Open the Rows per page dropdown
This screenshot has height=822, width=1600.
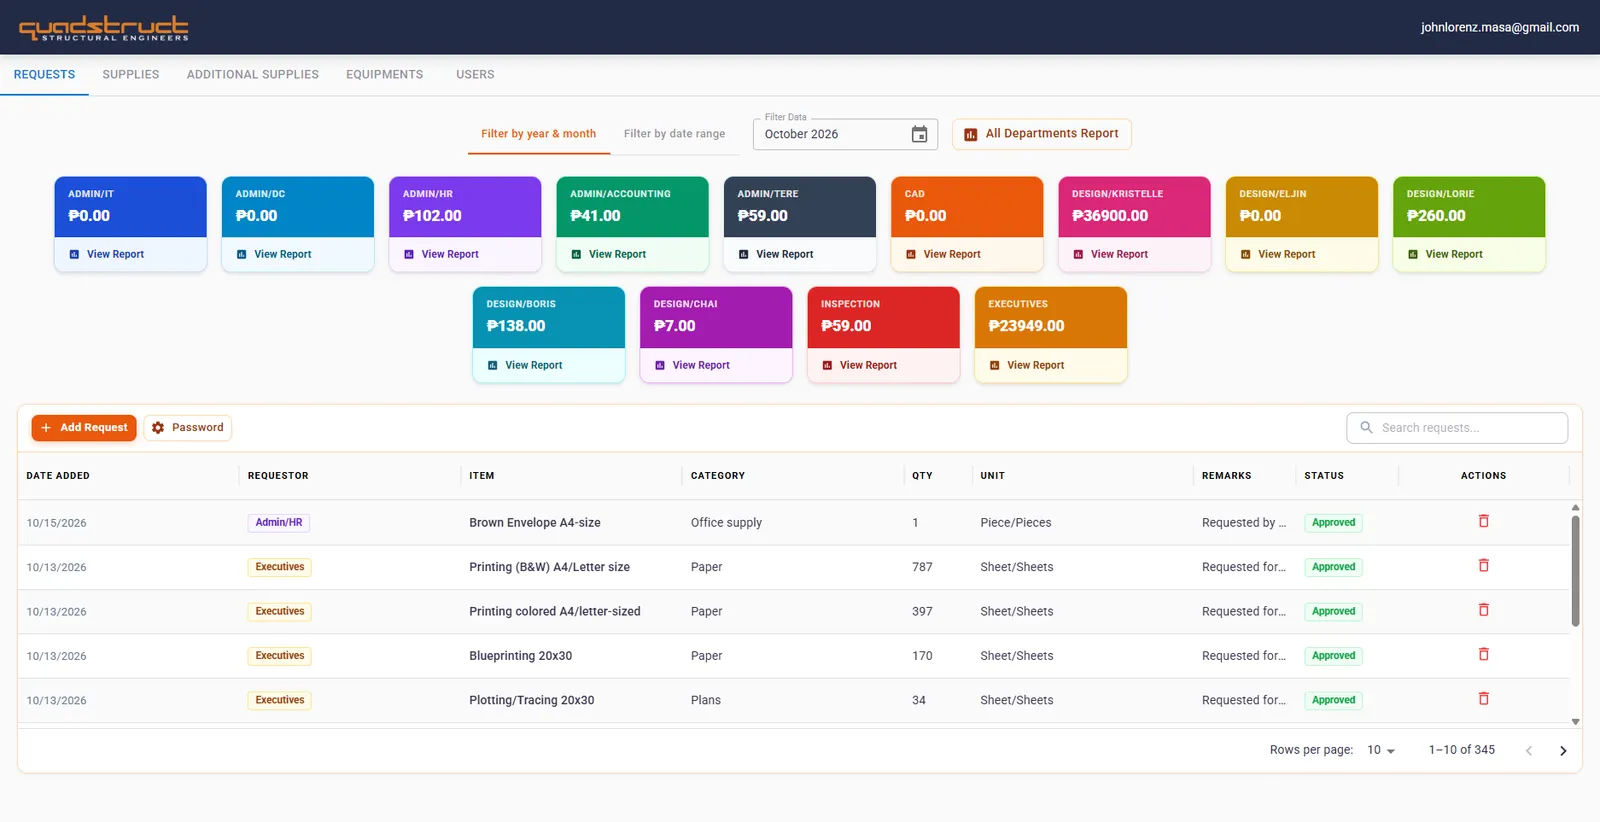tap(1381, 750)
